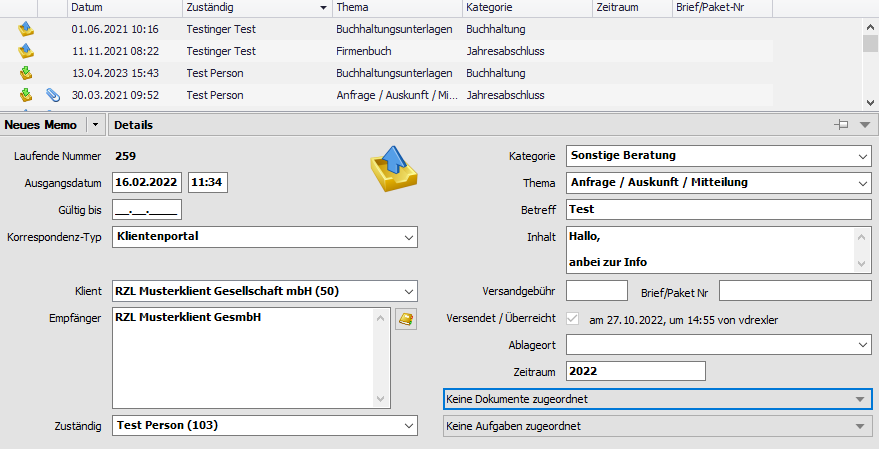Screen dimensions: 879x449
Task: Expand the Keine Dokumente zugeordnet section
Action: tap(861, 399)
